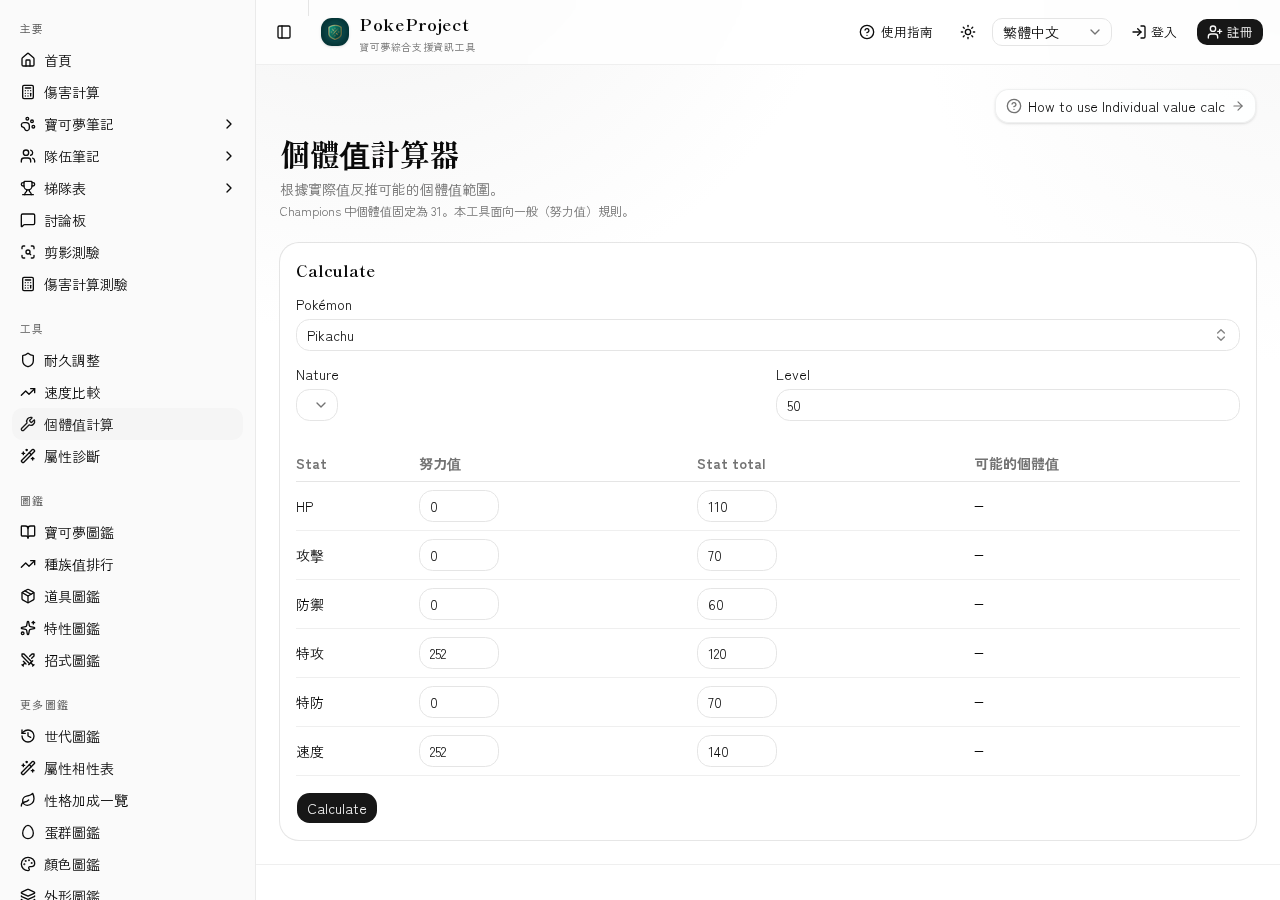1280x900 pixels.
Task: Click the sparkle icon beside 特性圖鑑
Action: coord(28,628)
